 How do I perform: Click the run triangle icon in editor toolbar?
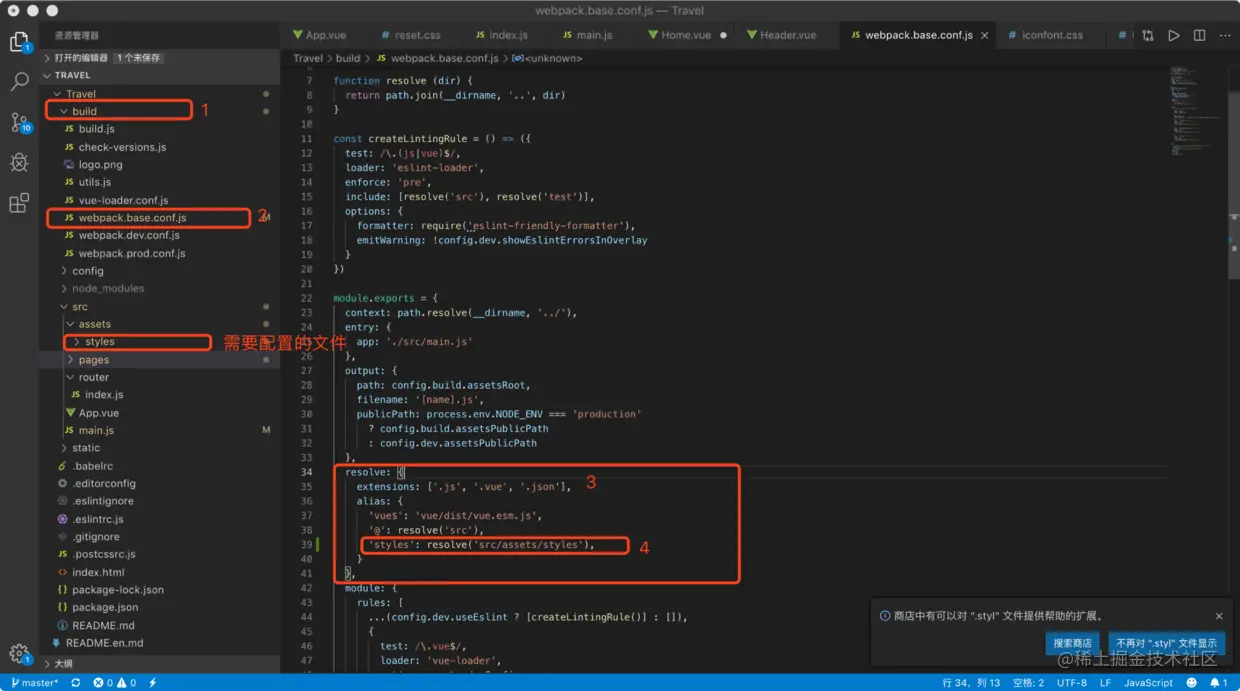coord(1174,35)
